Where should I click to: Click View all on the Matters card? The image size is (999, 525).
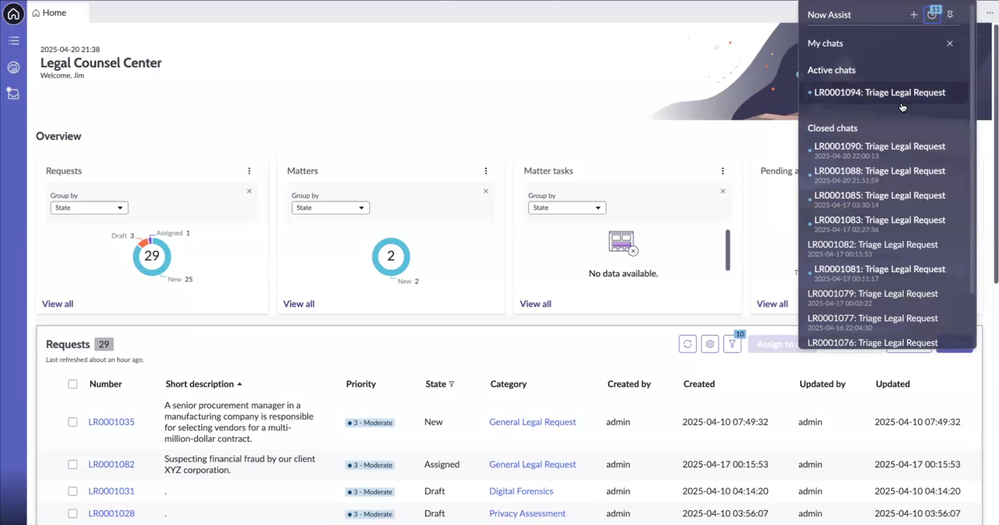299,304
